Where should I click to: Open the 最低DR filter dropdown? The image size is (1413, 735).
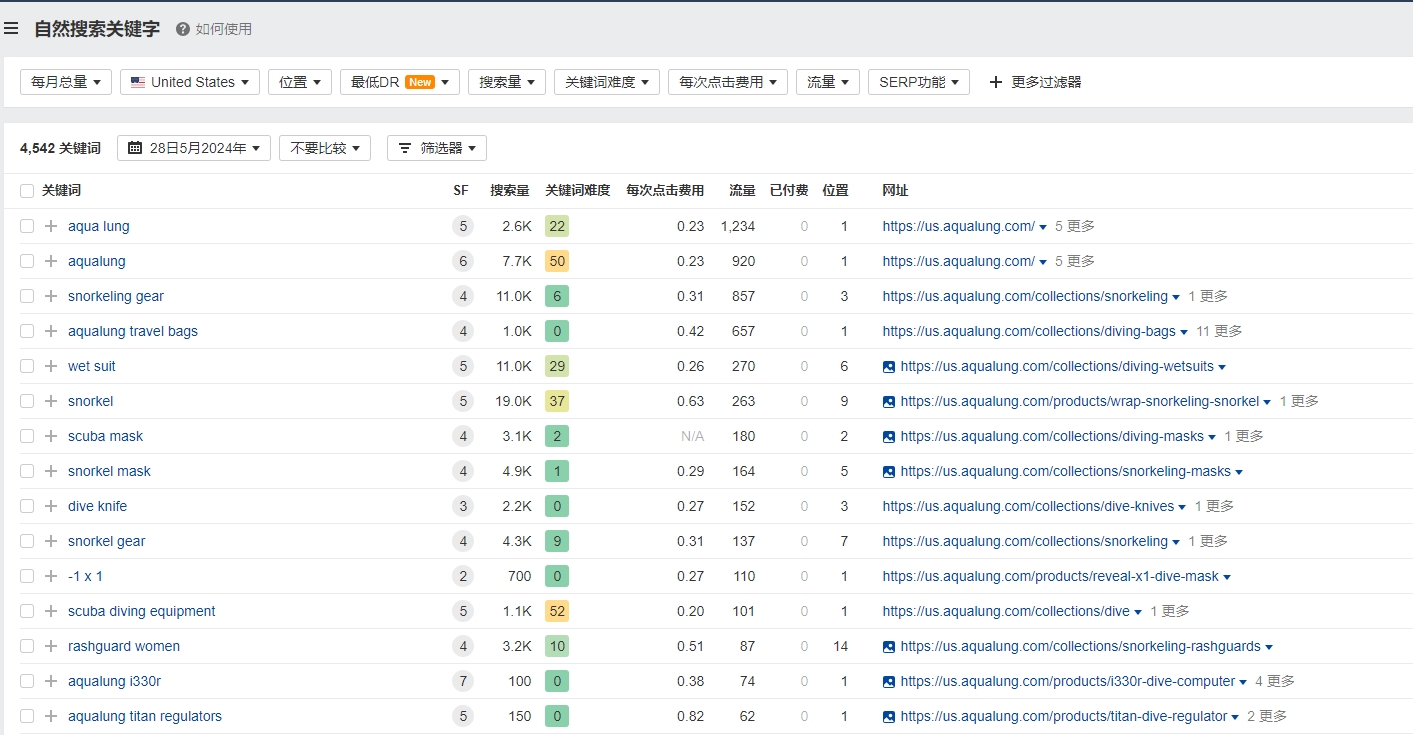pos(400,82)
